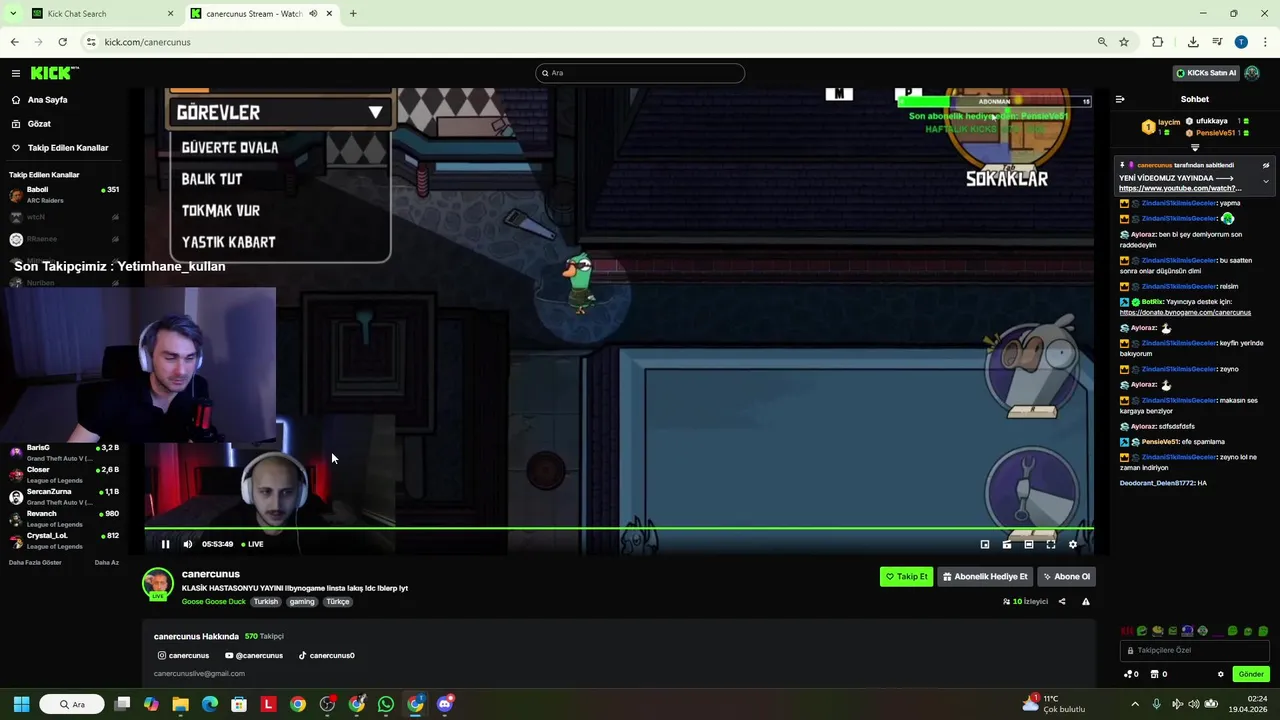The height and width of the screenshot is (720, 1280).
Task: Open File Explorer from taskbar
Action: tap(180, 704)
